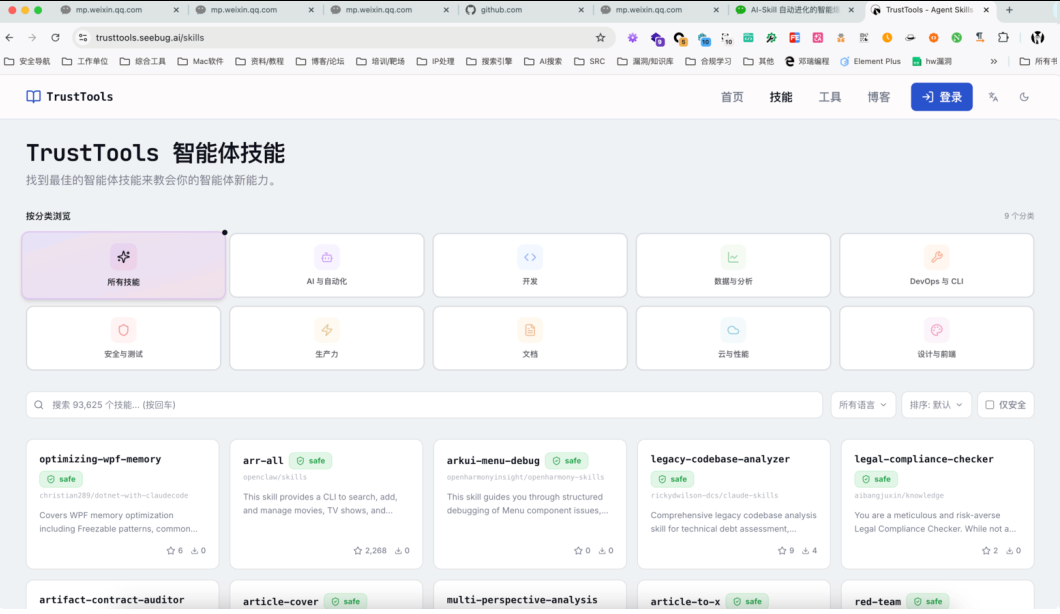Open the 开发 code category
1060x614 pixels.
coord(530,265)
